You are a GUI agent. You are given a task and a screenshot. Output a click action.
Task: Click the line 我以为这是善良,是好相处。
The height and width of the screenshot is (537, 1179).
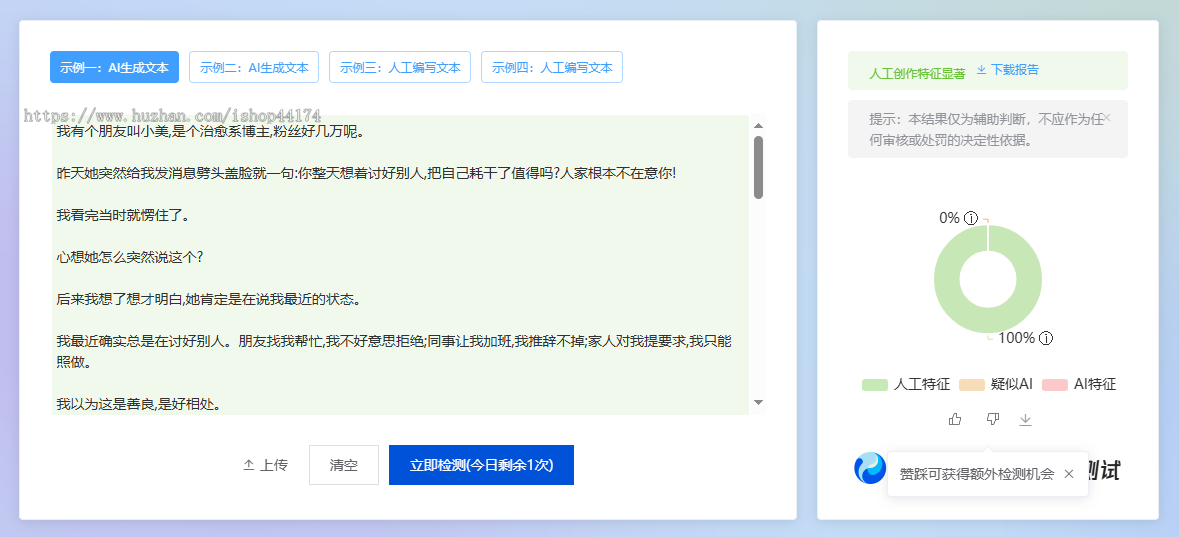[138, 405]
